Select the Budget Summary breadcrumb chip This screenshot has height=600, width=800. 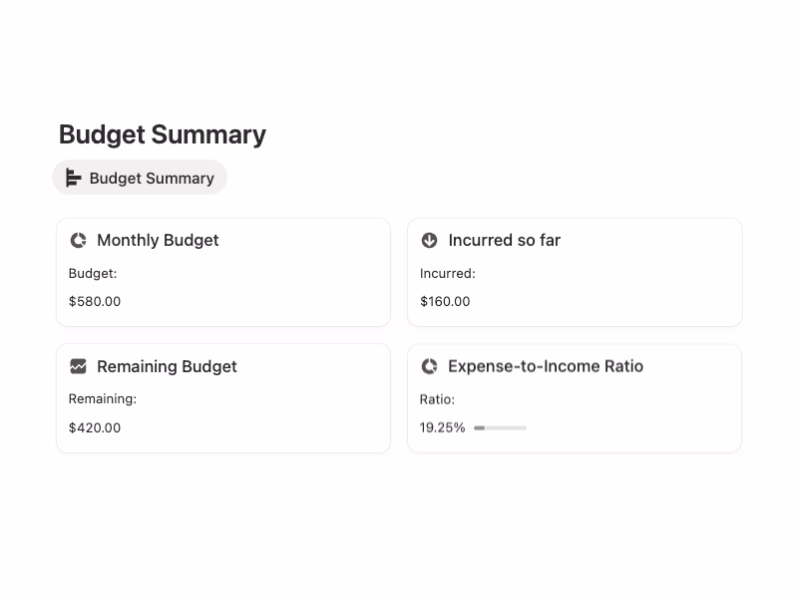click(139, 177)
